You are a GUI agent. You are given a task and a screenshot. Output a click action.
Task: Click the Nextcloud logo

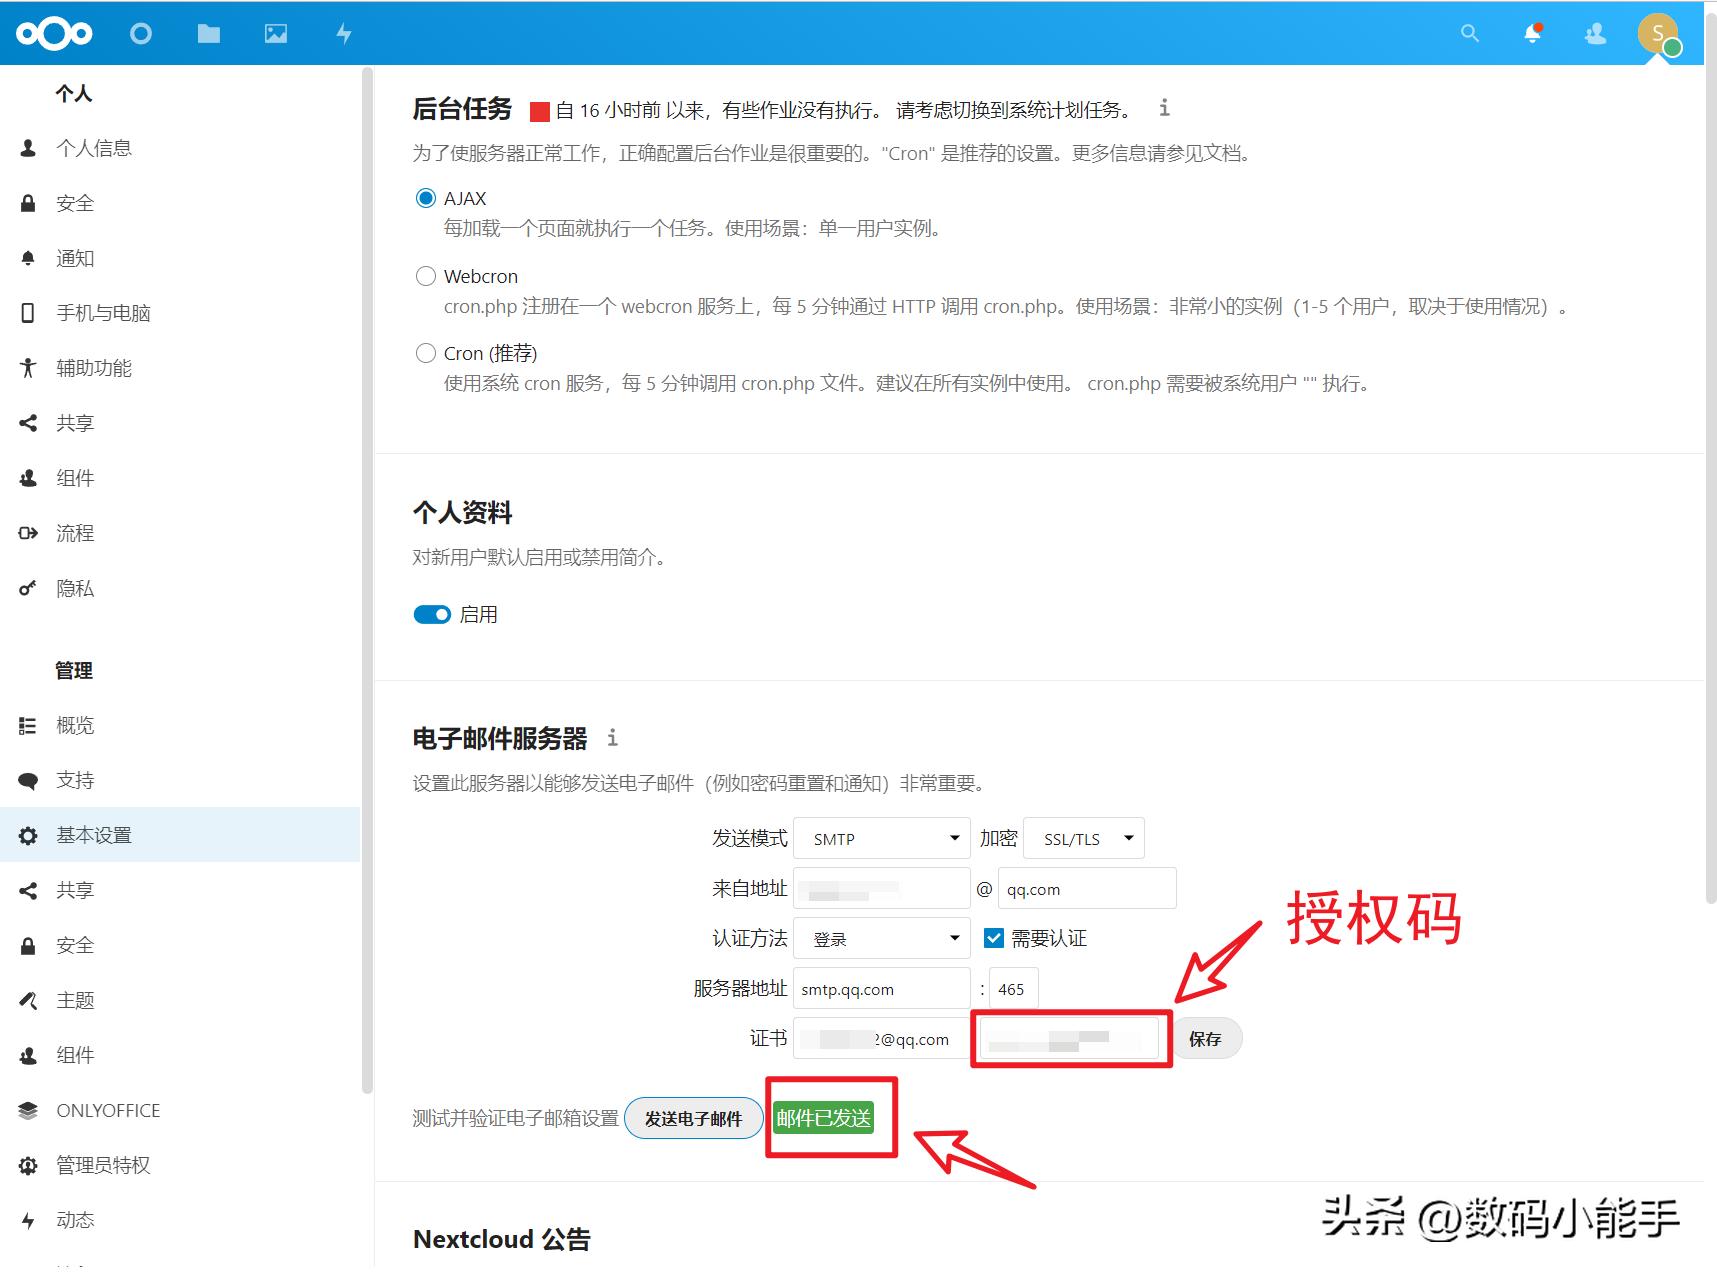pos(53,33)
